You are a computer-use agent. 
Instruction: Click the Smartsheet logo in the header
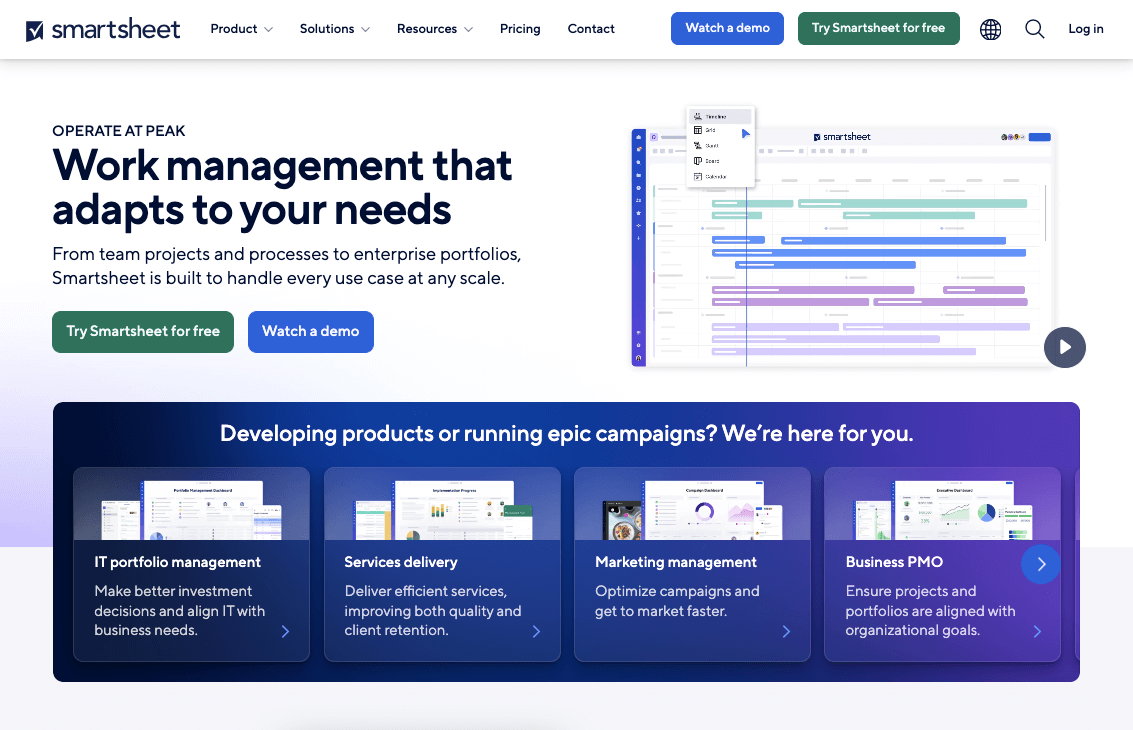pos(103,30)
